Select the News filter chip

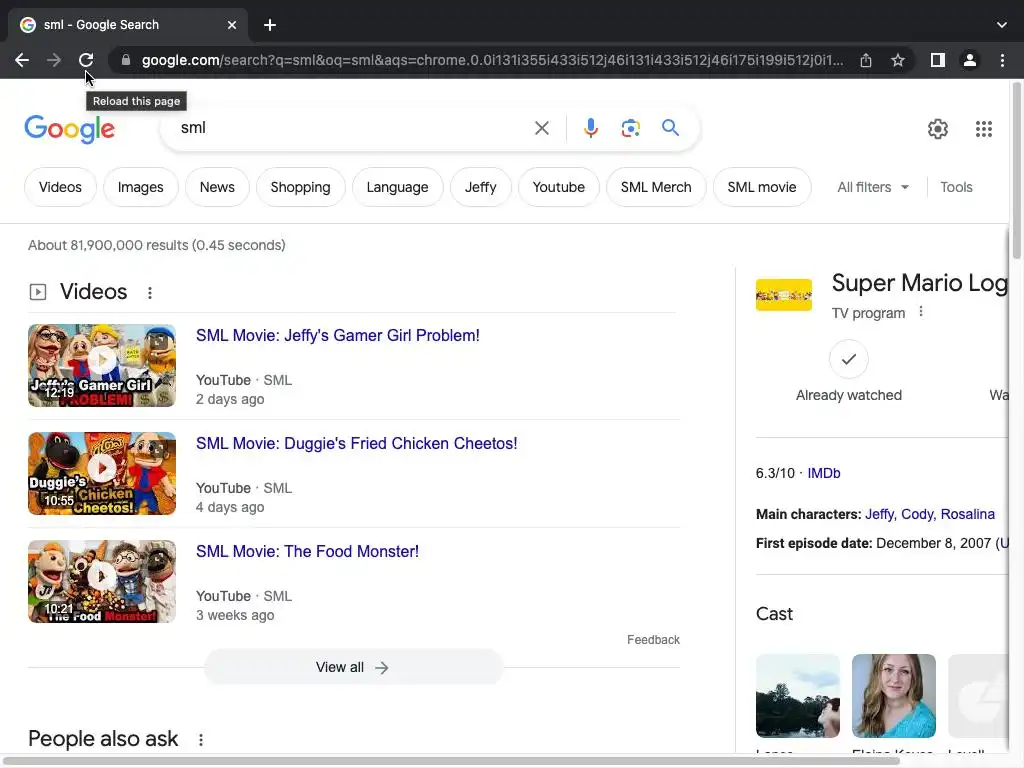click(217, 187)
